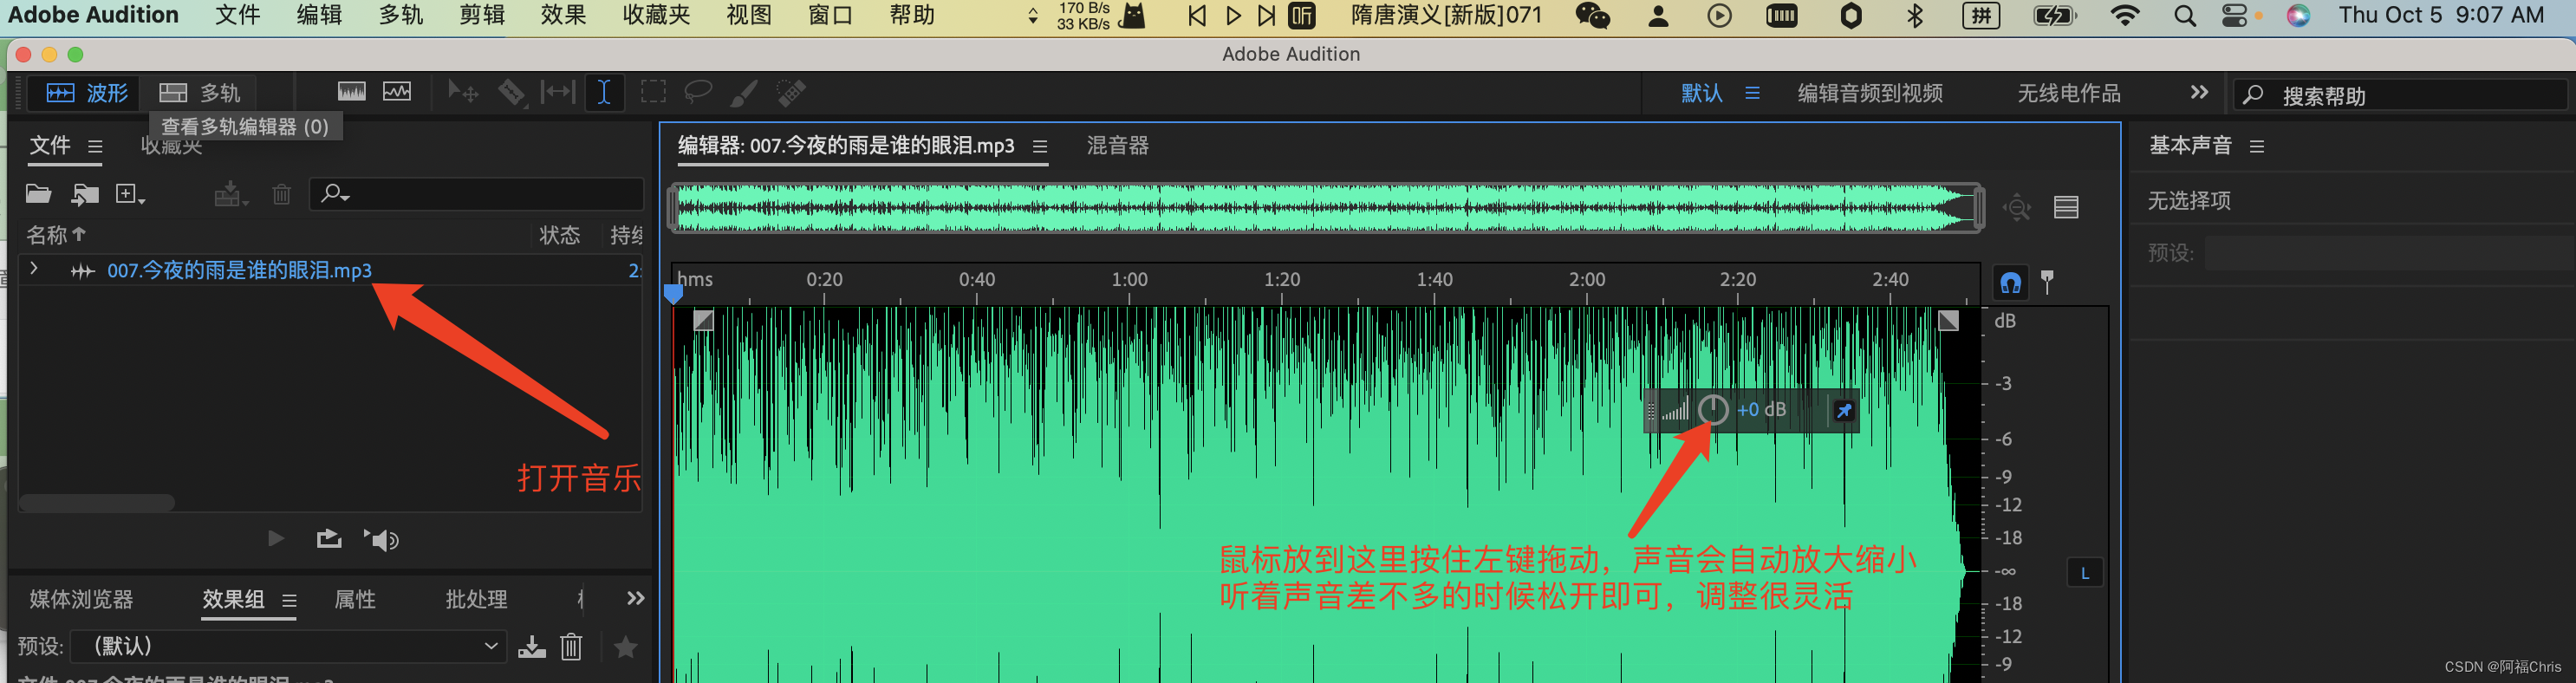Click the HUD volume adjustment knob
The image size is (2576, 683).
click(1713, 410)
